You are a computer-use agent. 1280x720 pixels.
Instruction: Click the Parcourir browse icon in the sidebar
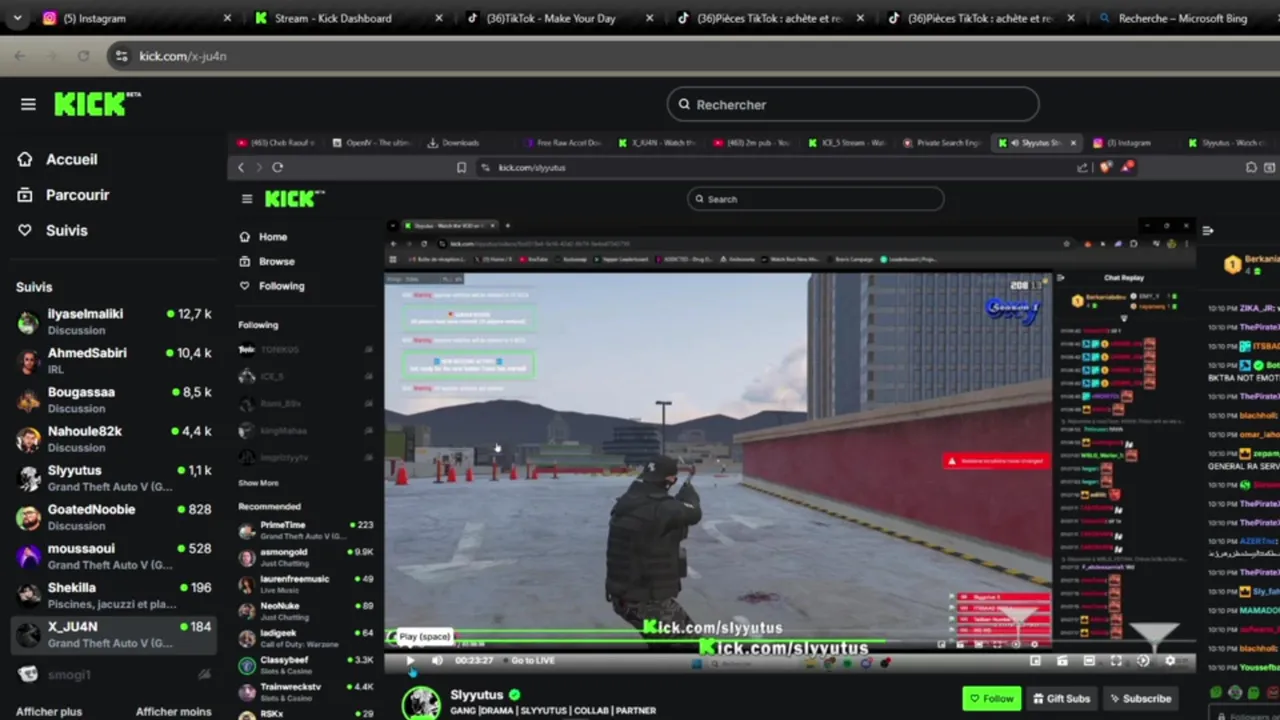tap(25, 195)
